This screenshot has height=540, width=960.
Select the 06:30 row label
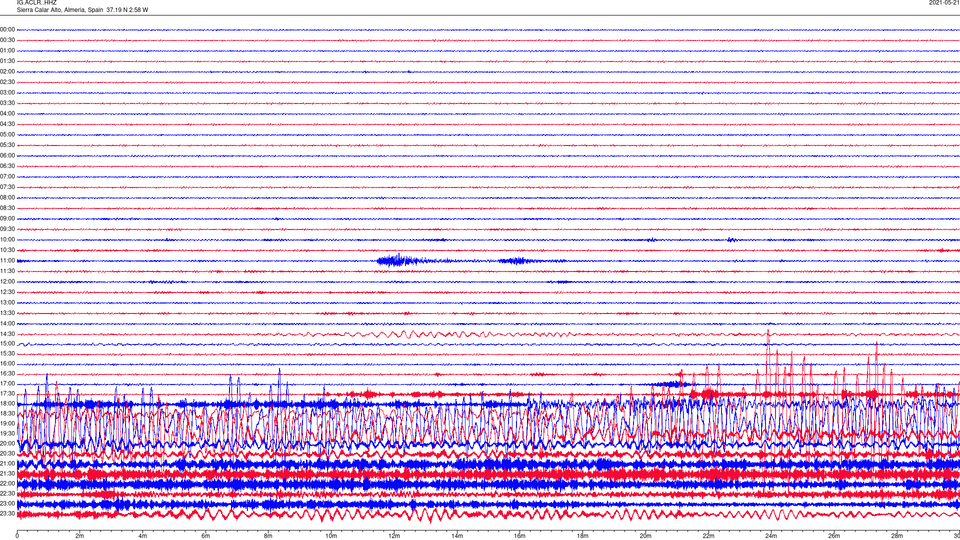coord(7,166)
